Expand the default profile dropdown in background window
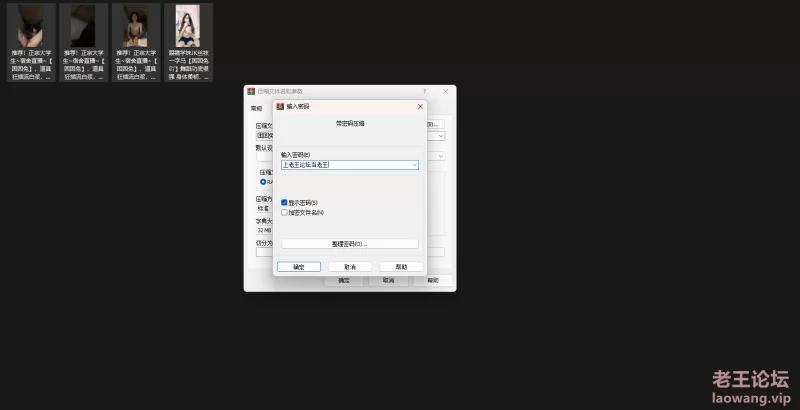Image resolution: width=800 pixels, height=410 pixels. [x=441, y=156]
